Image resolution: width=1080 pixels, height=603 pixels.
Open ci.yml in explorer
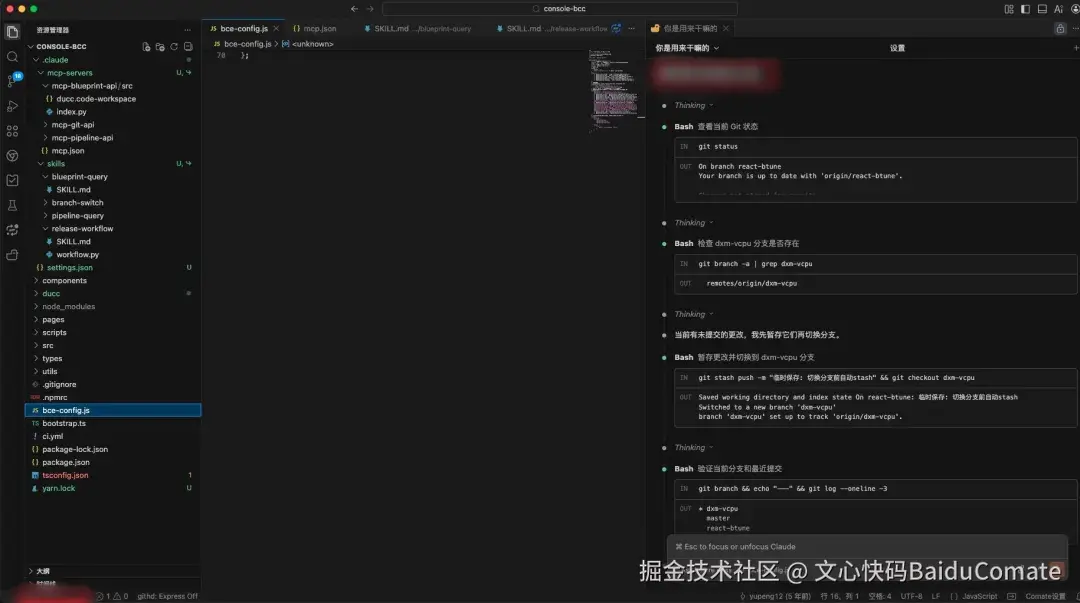tap(52, 436)
